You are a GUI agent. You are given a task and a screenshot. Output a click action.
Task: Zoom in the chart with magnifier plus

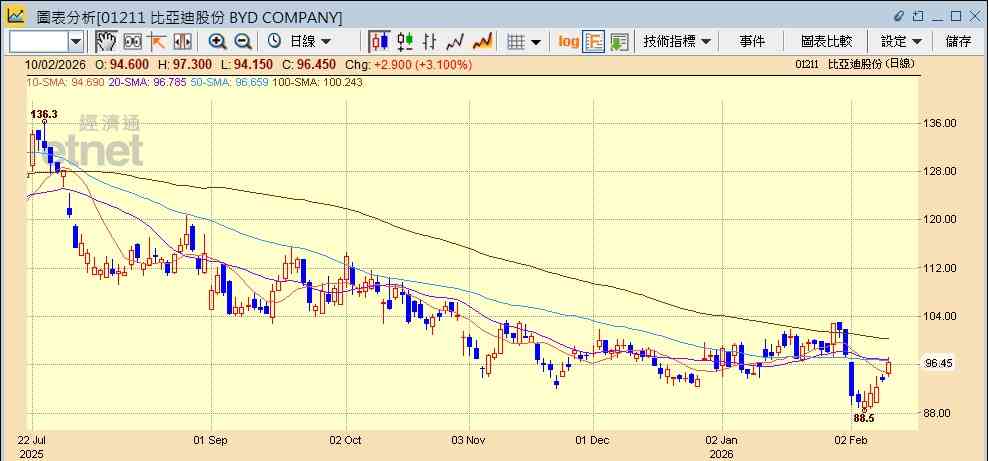tap(218, 42)
